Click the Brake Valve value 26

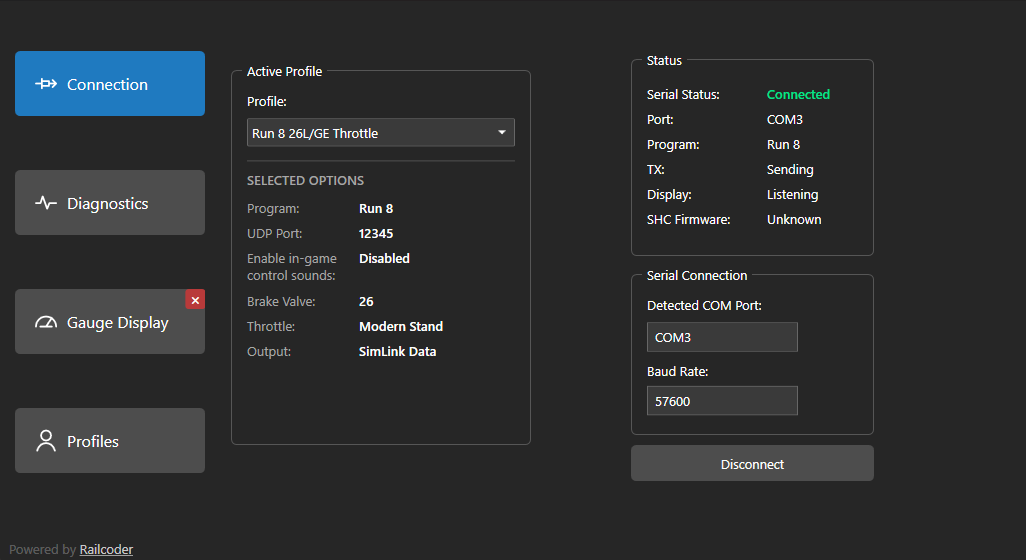[x=366, y=302]
